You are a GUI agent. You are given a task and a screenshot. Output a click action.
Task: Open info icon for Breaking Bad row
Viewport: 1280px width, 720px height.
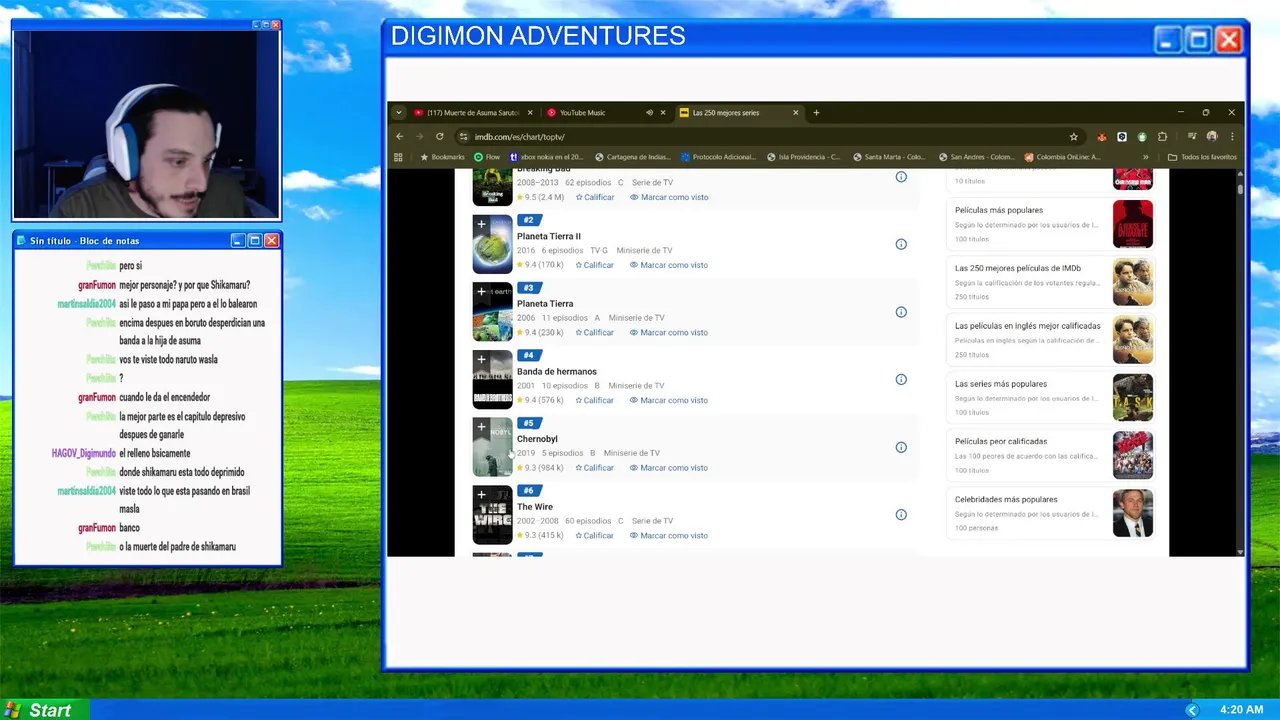click(901, 177)
